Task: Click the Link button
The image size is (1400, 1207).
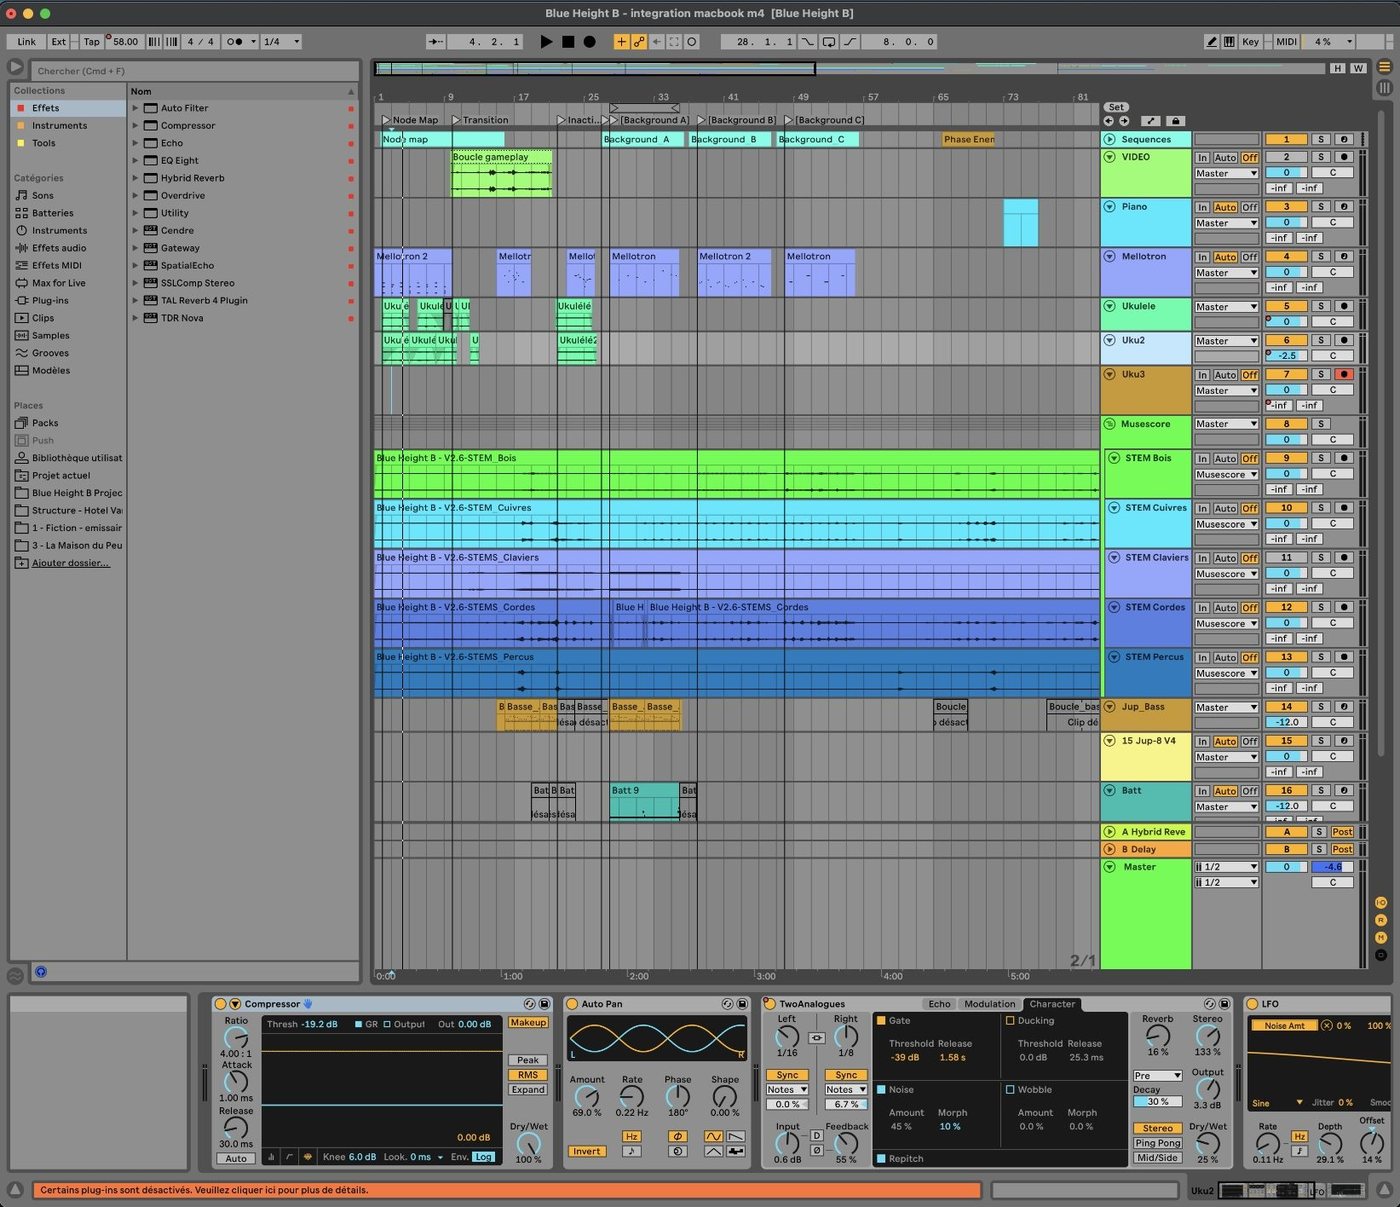Action: point(26,42)
